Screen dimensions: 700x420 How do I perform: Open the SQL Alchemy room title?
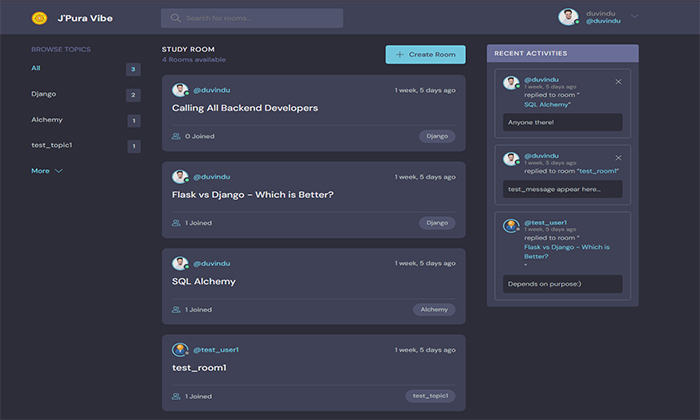tap(204, 281)
